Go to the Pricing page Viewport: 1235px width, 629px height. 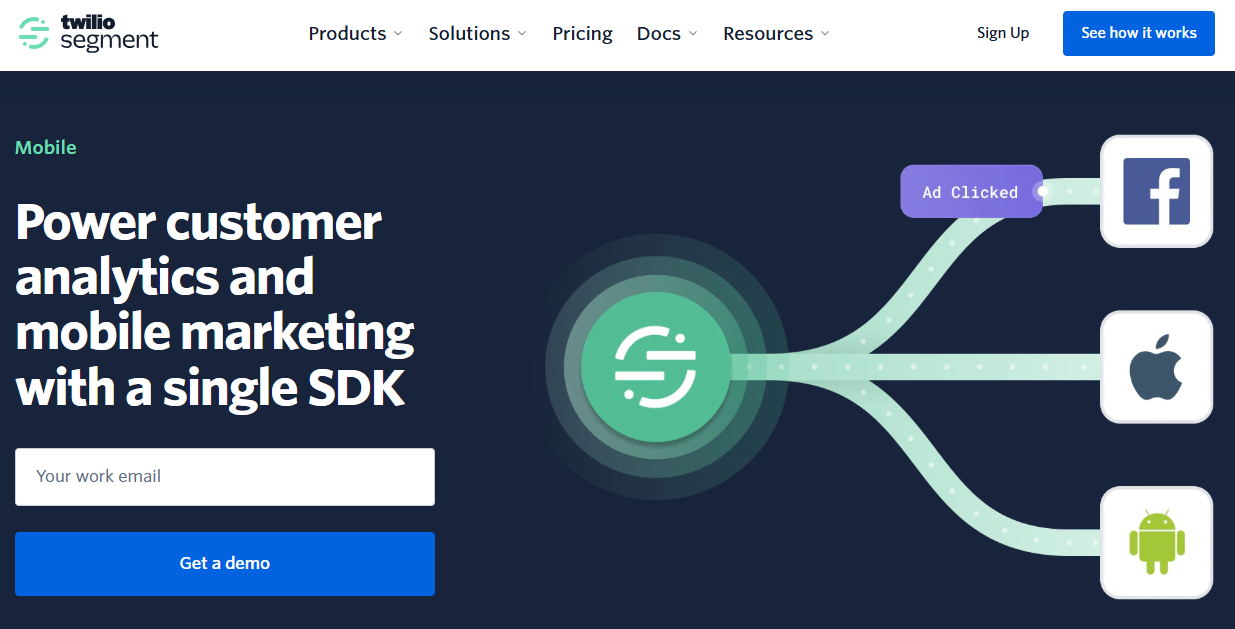coord(582,33)
